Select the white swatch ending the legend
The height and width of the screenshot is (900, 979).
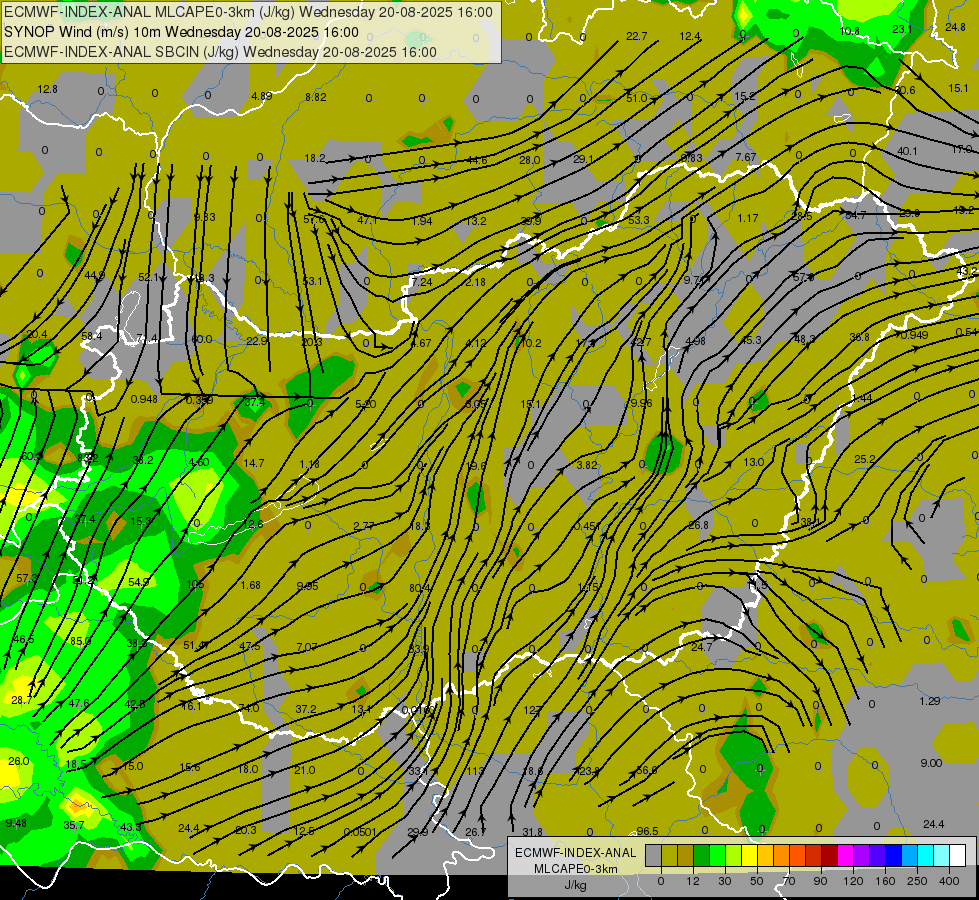click(958, 855)
